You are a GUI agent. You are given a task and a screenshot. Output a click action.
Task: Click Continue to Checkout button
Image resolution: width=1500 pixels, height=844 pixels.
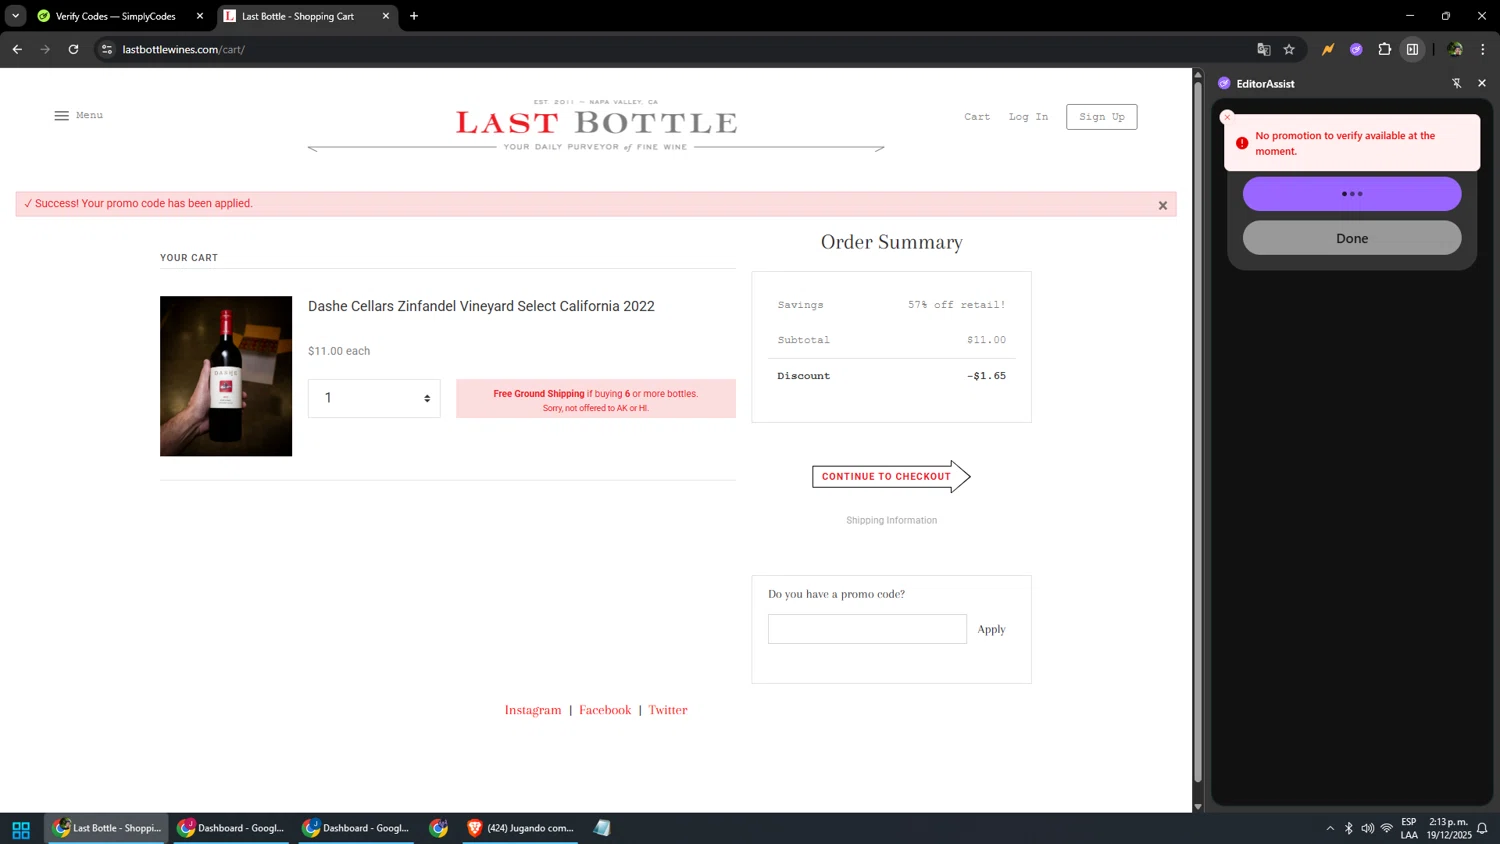891,476
